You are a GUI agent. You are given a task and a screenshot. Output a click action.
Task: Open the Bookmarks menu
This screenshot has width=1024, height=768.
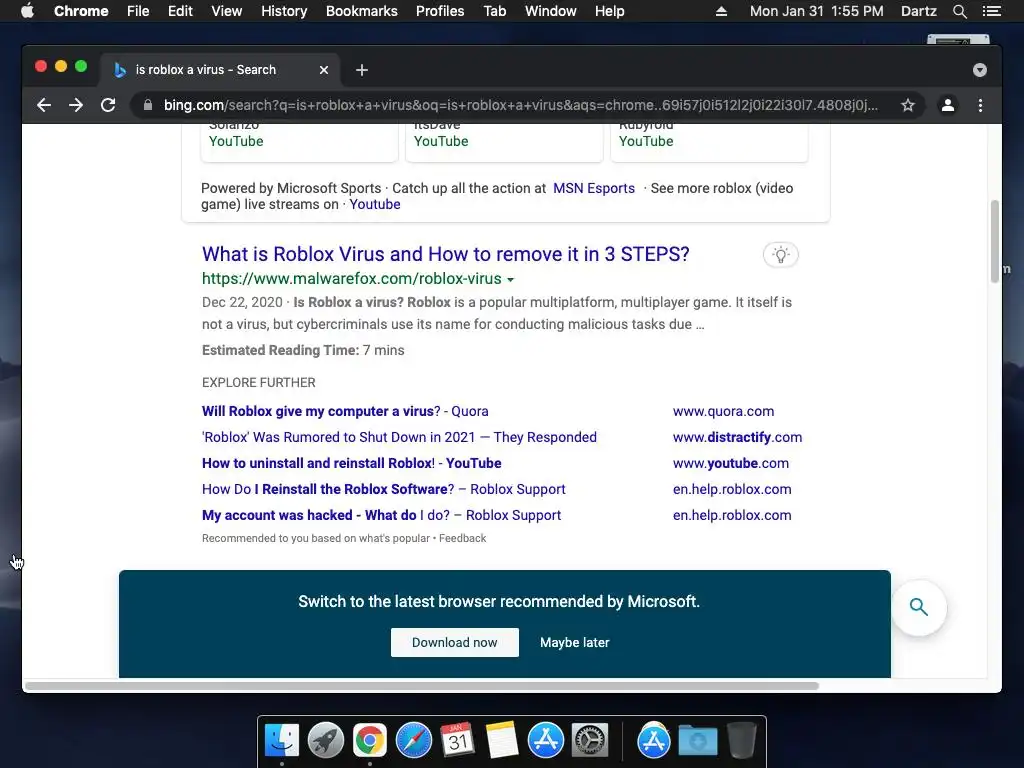tap(362, 11)
